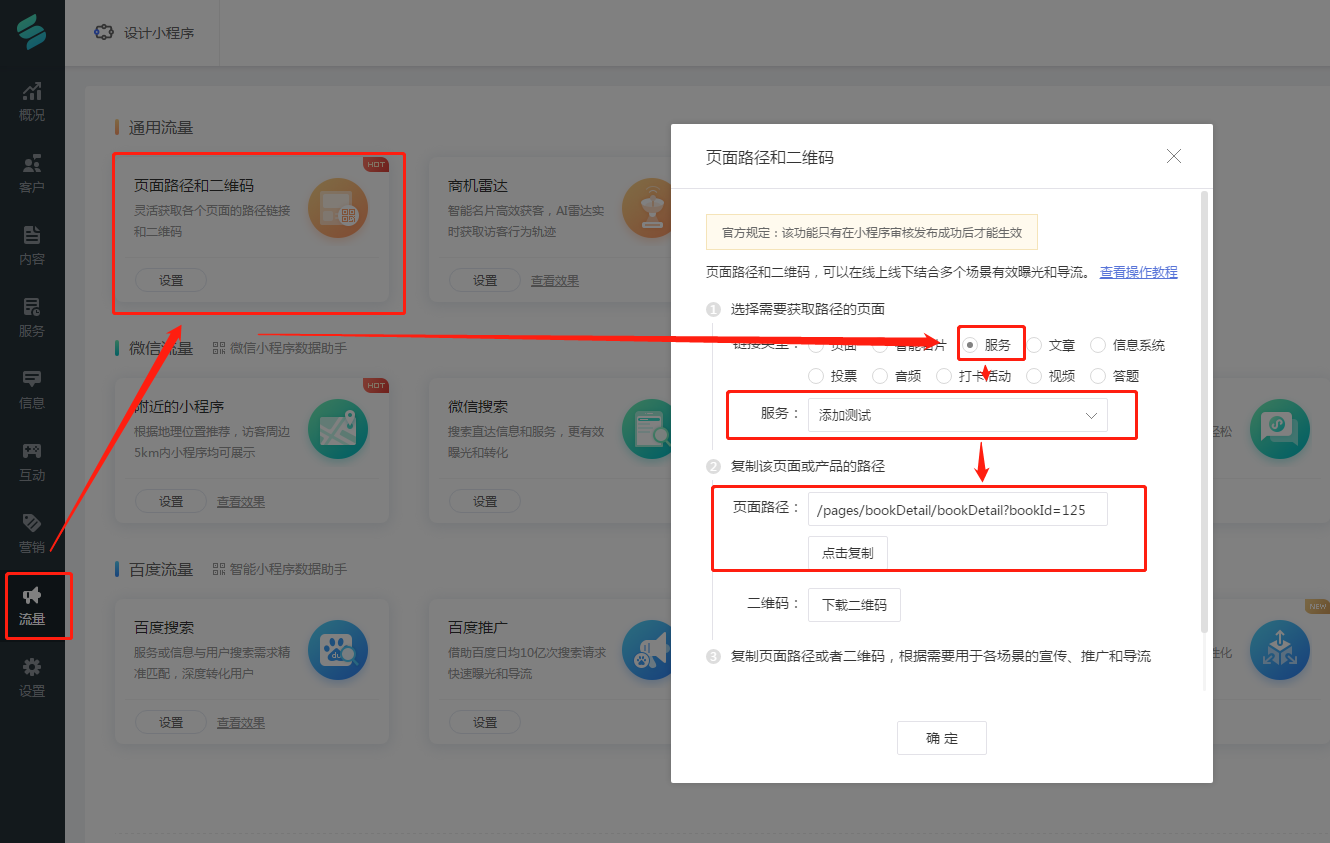Click the green chat bubble card icon
This screenshot has width=1330, height=843.
[1279, 429]
